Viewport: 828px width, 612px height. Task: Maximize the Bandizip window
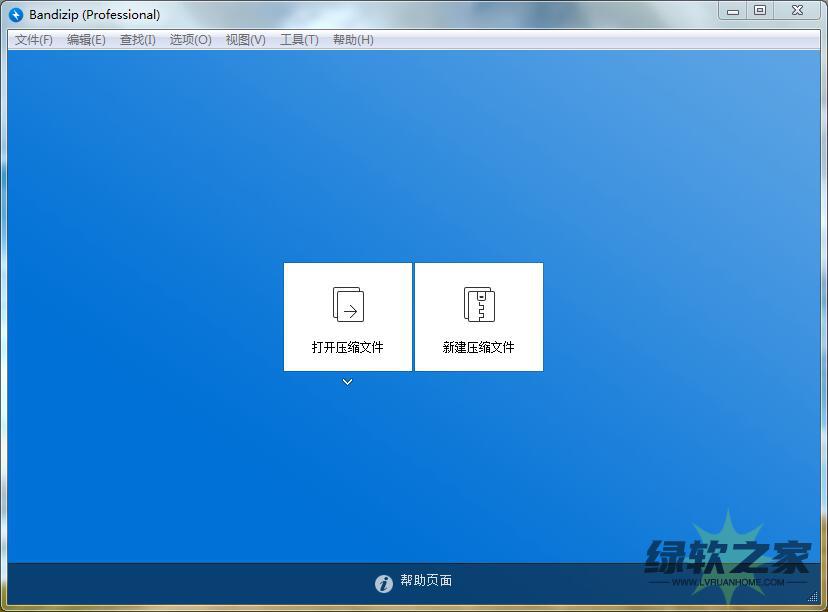[760, 11]
